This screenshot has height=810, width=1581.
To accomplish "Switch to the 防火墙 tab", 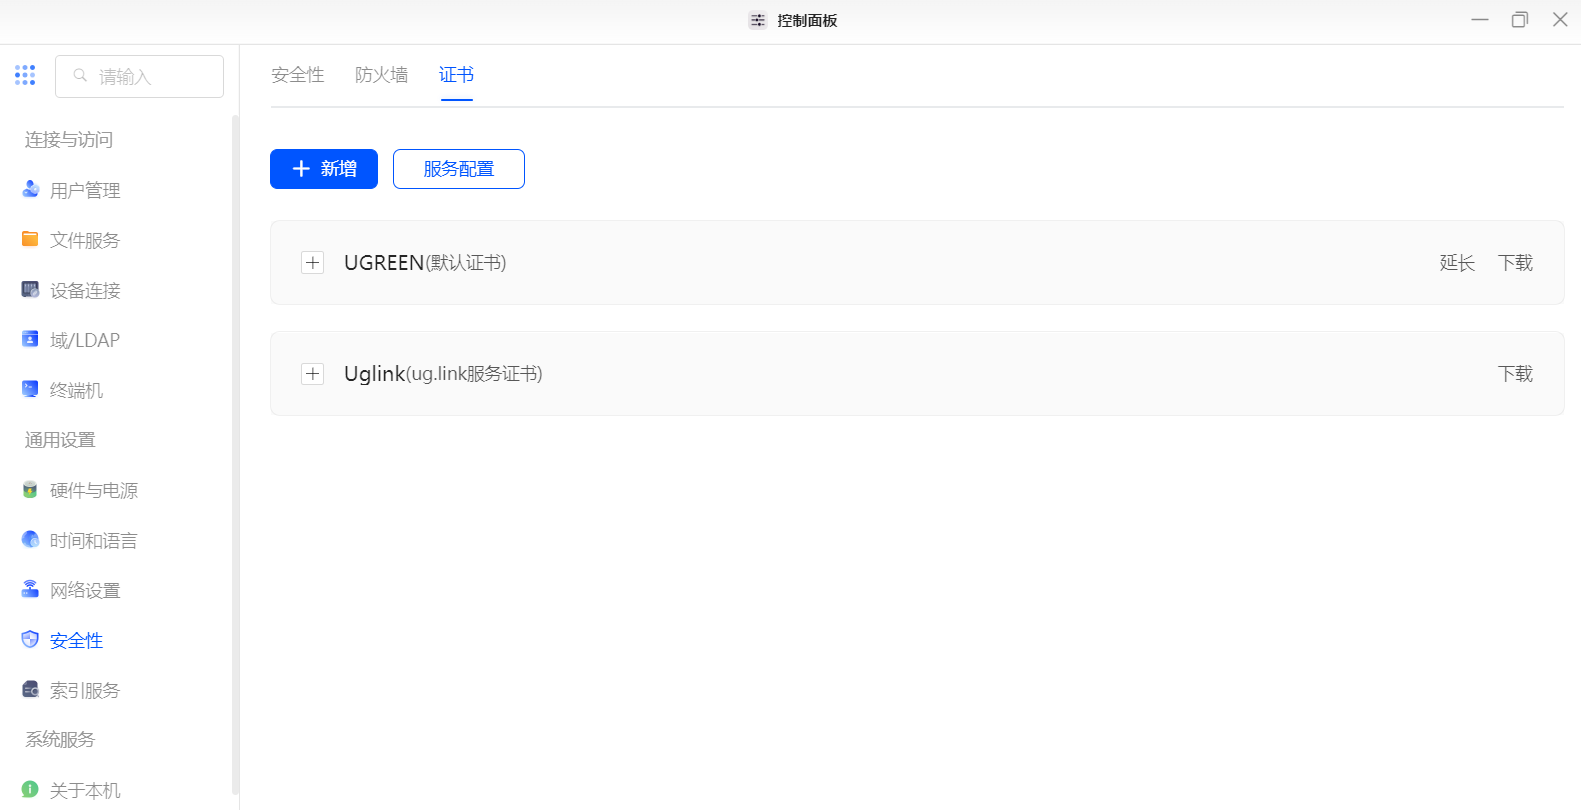I will [381, 75].
